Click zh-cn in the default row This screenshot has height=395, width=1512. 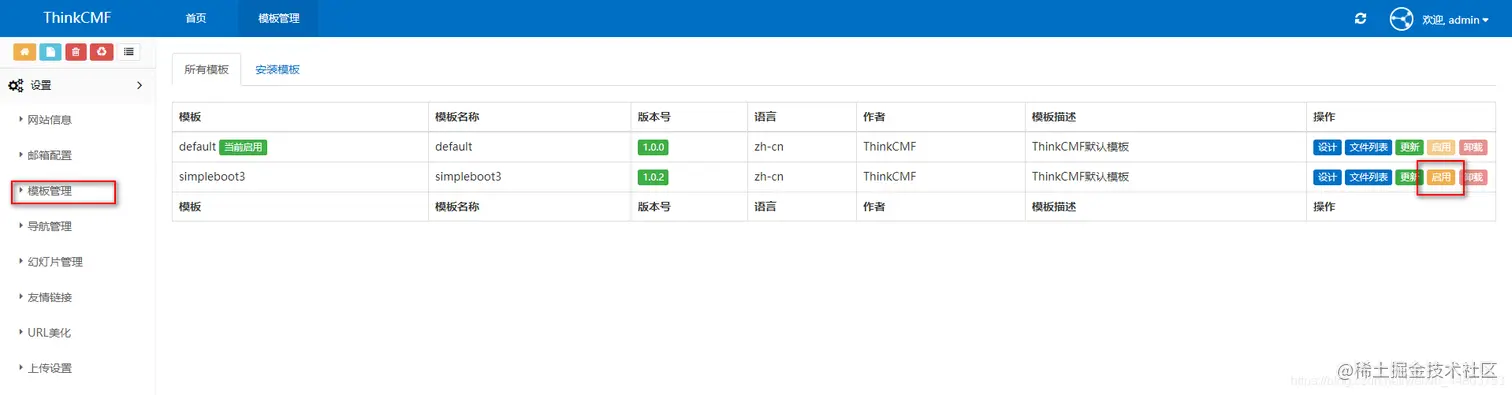(769, 147)
